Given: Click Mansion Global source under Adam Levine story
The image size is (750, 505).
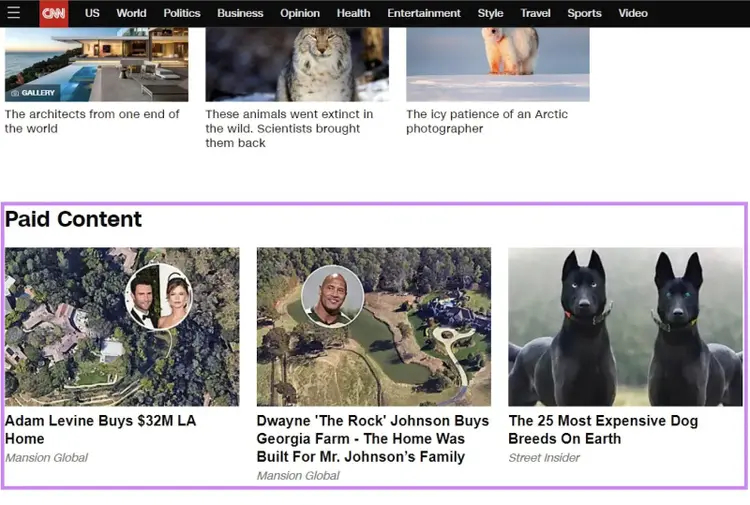Looking at the screenshot, I should [46, 458].
